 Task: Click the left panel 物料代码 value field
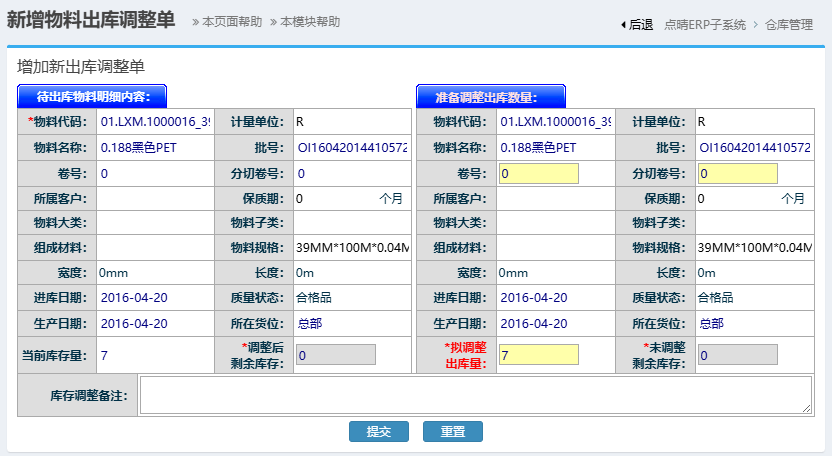155,122
